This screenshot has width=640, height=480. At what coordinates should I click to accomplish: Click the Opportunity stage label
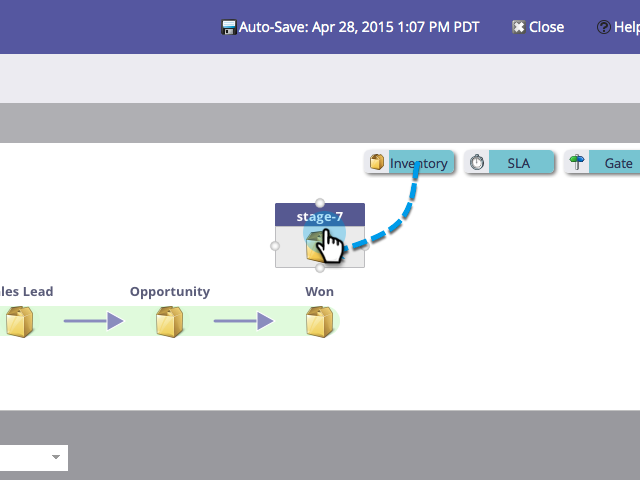[170, 291]
